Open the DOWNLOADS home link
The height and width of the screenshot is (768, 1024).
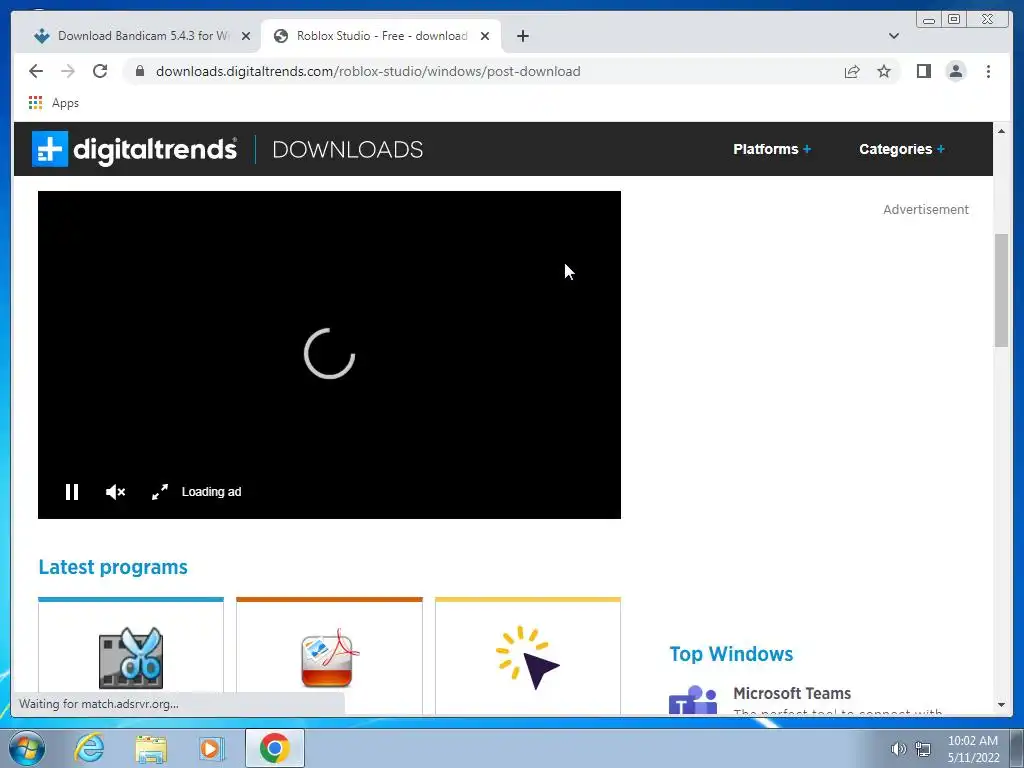(x=347, y=150)
